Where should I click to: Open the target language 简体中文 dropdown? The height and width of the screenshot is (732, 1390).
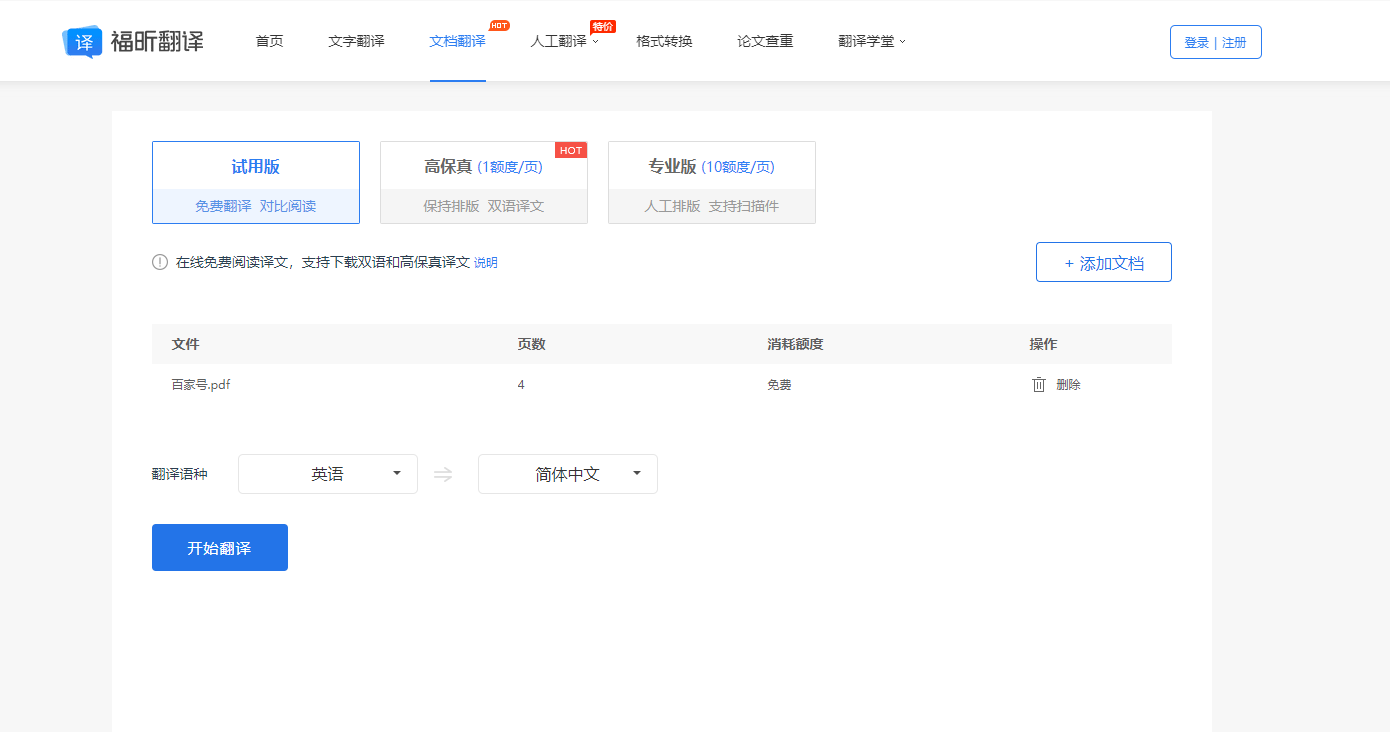click(x=568, y=474)
